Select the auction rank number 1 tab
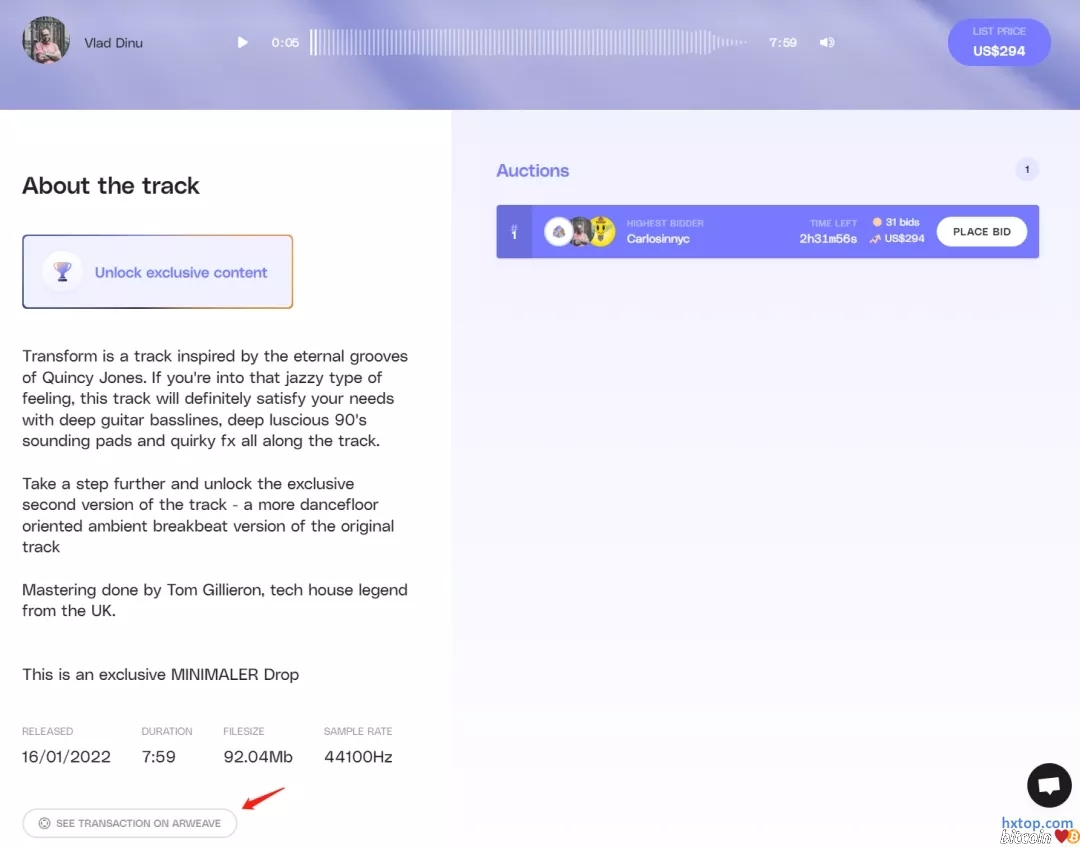Screen dimensions: 1080x847 (514, 232)
